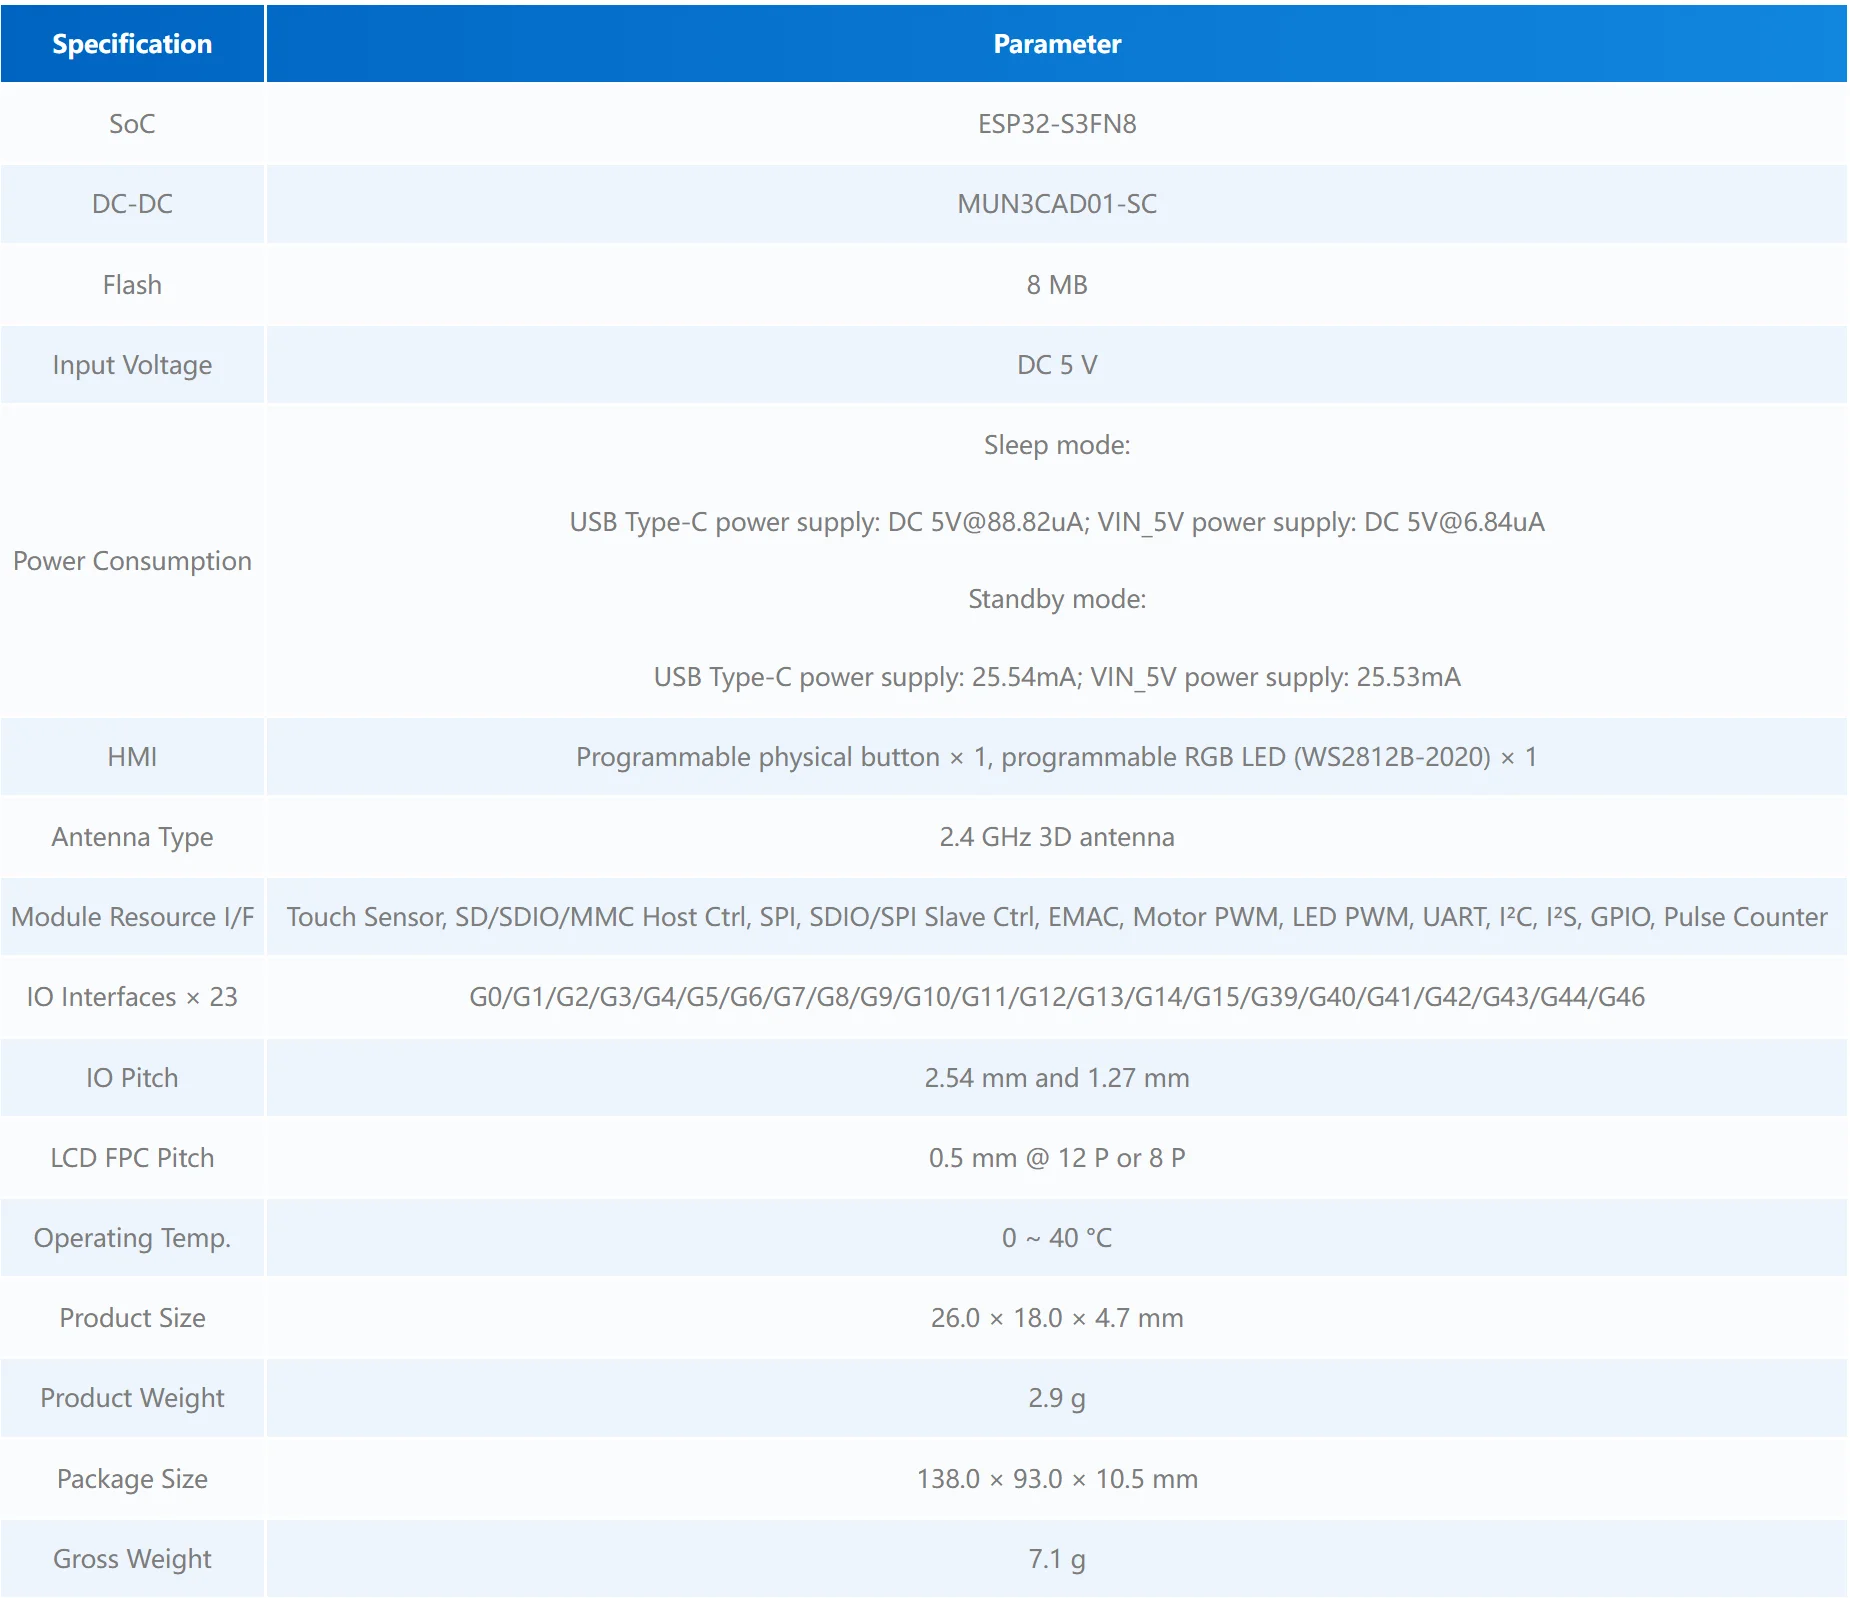Click the 'Gross Weight' label

pos(132,1559)
